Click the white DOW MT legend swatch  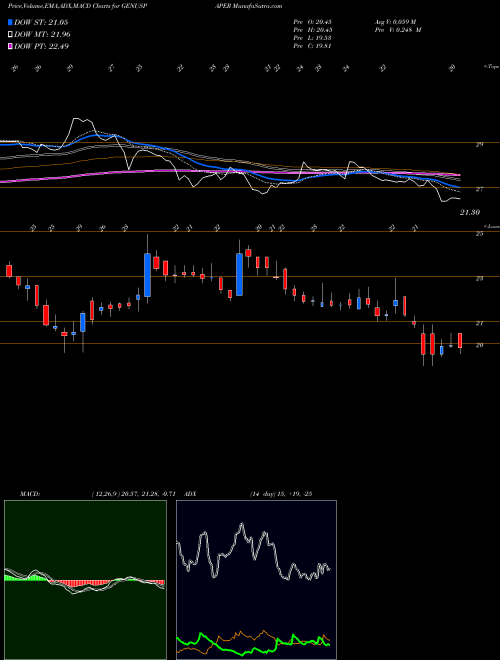[x=10, y=35]
